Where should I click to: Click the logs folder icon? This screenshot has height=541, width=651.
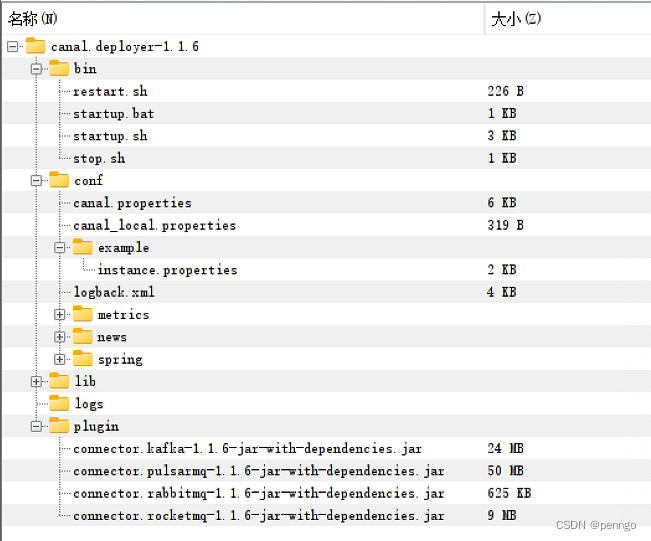(x=59, y=403)
